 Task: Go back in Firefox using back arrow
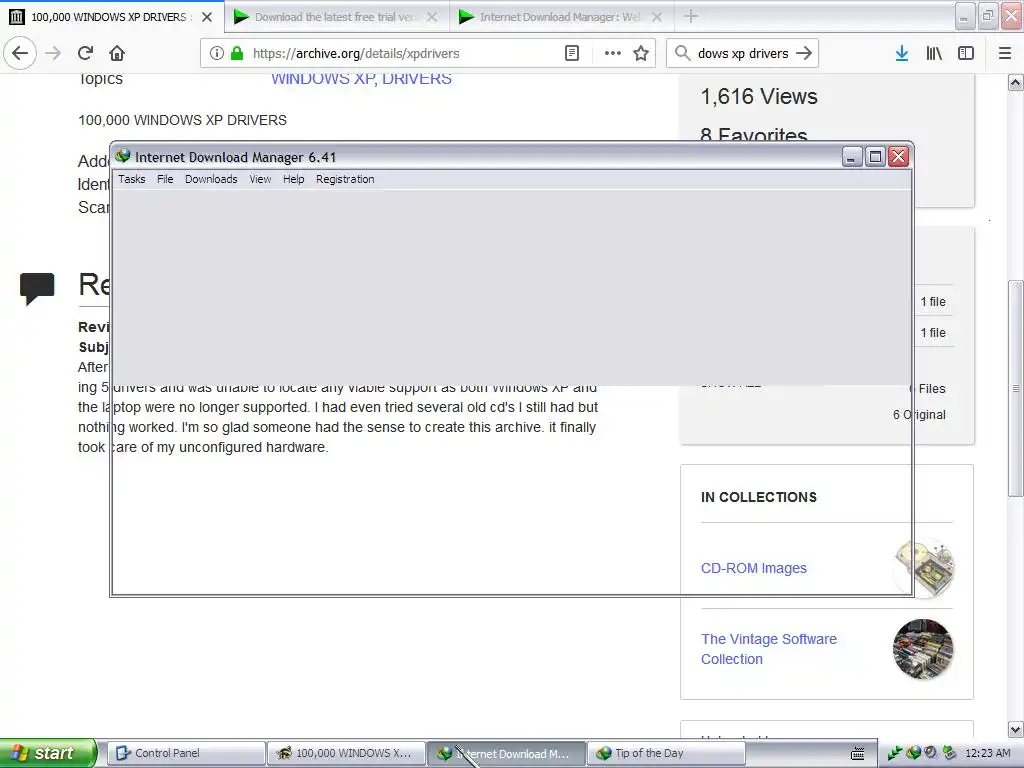tap(20, 53)
